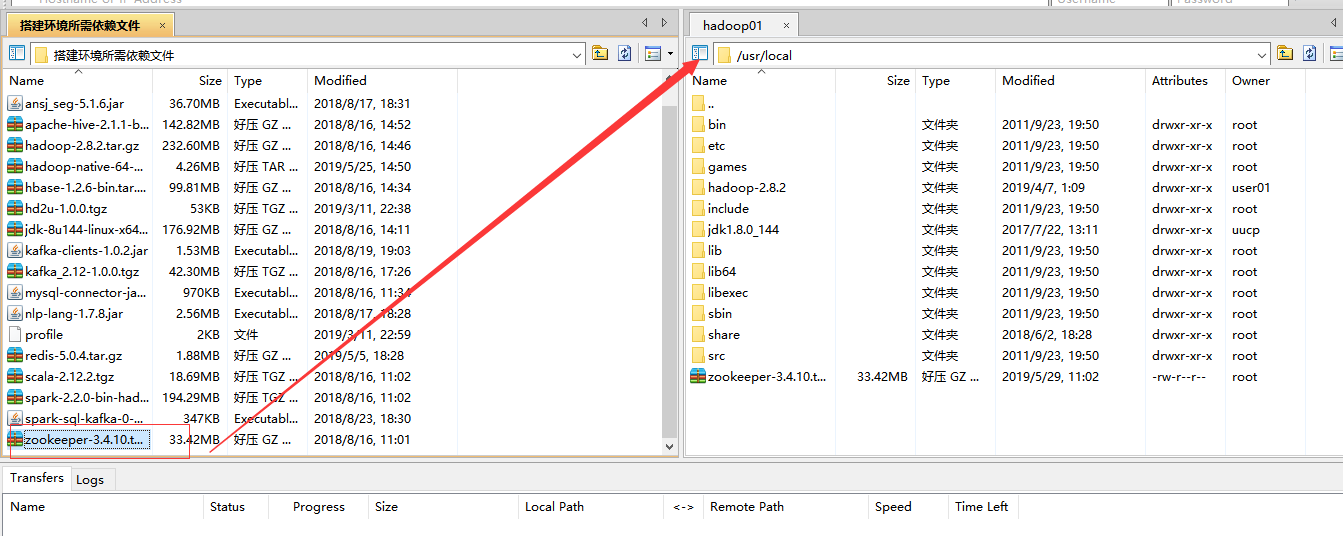Click the kafka-clients-1.0.2.jar file icon
This screenshot has height=536, width=1343.
point(15,250)
